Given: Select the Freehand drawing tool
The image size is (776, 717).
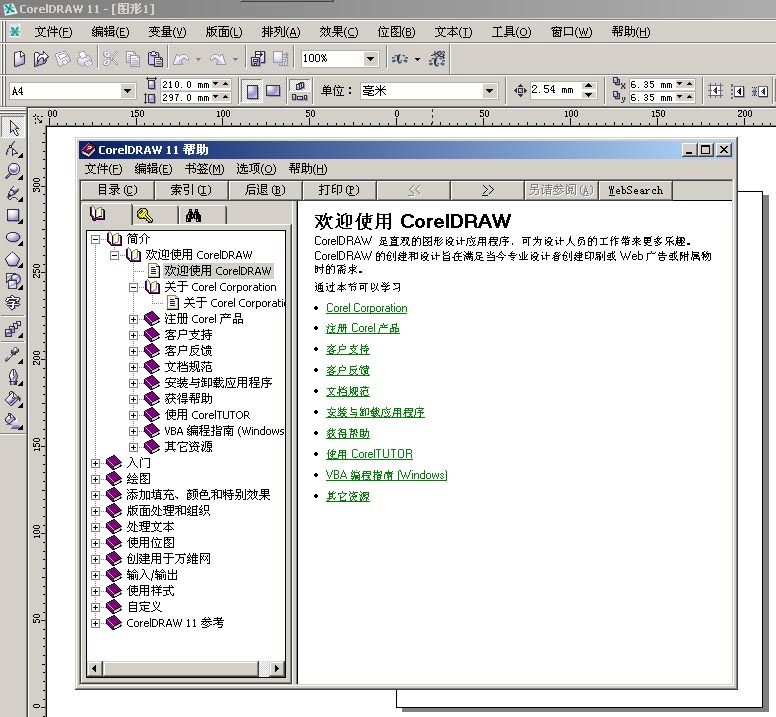Looking at the screenshot, I should click(13, 193).
